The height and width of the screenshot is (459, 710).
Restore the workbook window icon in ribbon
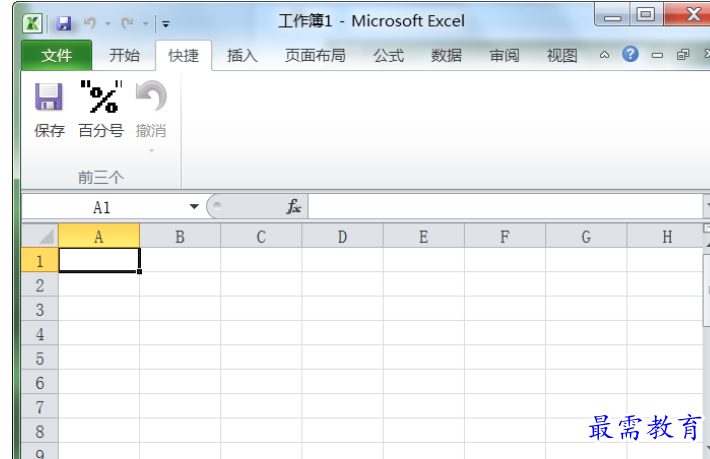tap(683, 55)
